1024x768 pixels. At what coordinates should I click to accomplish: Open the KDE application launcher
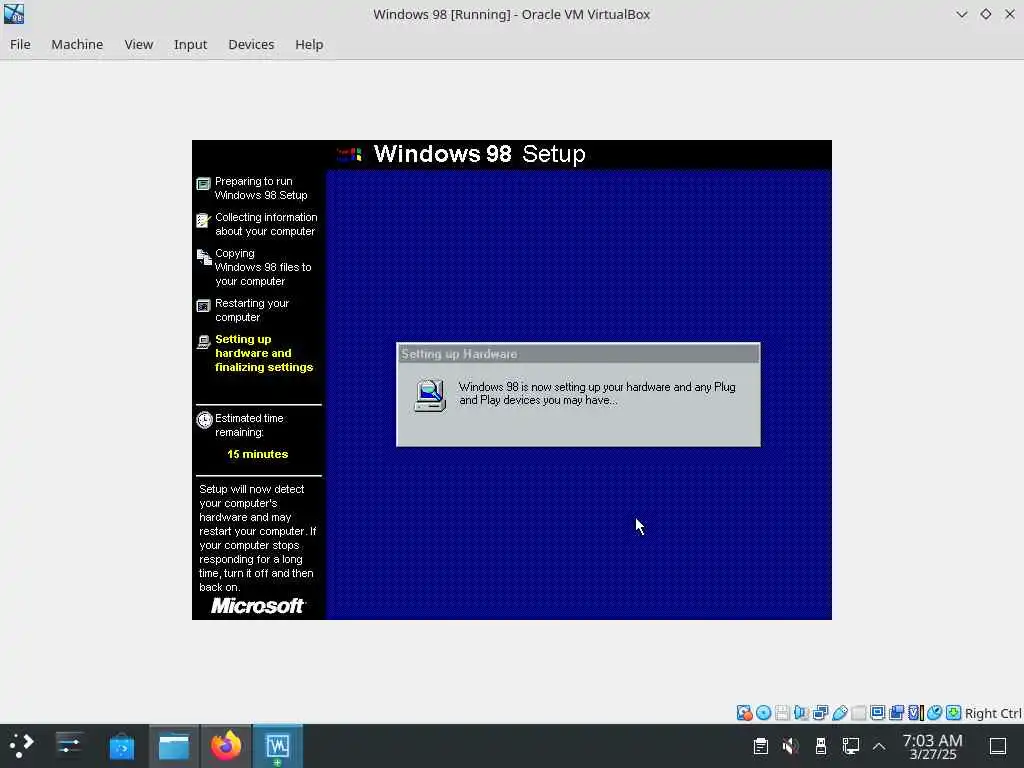coord(22,745)
